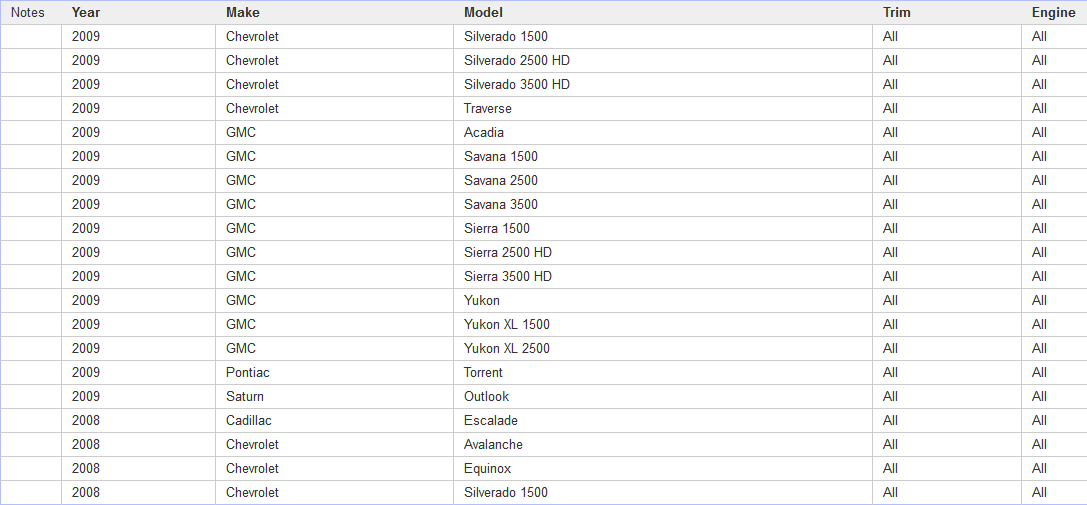The width and height of the screenshot is (1087, 505).
Task: Click the Saturn make cell
Action: pos(335,397)
